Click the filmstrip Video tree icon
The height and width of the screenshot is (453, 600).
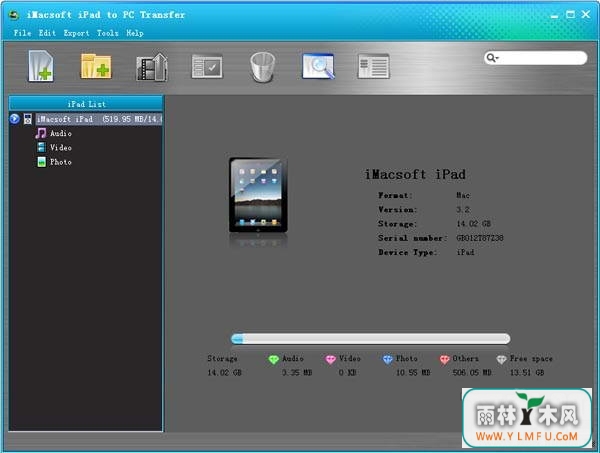41,147
